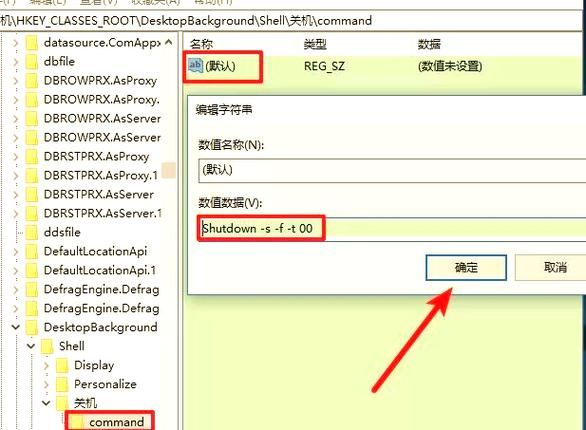Click the 数值名称 field showing (默认)
Screen dimensions: 586x430
pyautogui.click(x=392, y=170)
